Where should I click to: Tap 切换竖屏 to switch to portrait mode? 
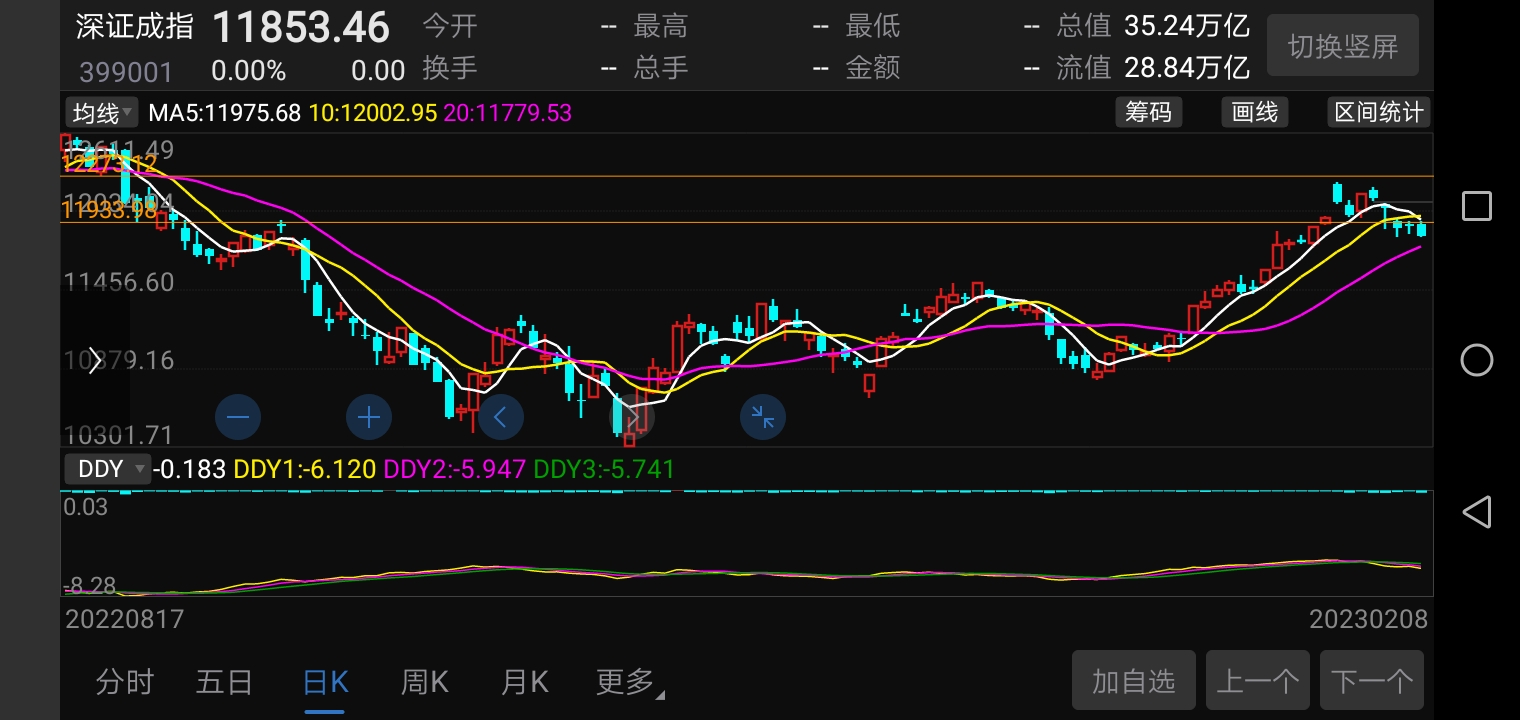tap(1343, 45)
